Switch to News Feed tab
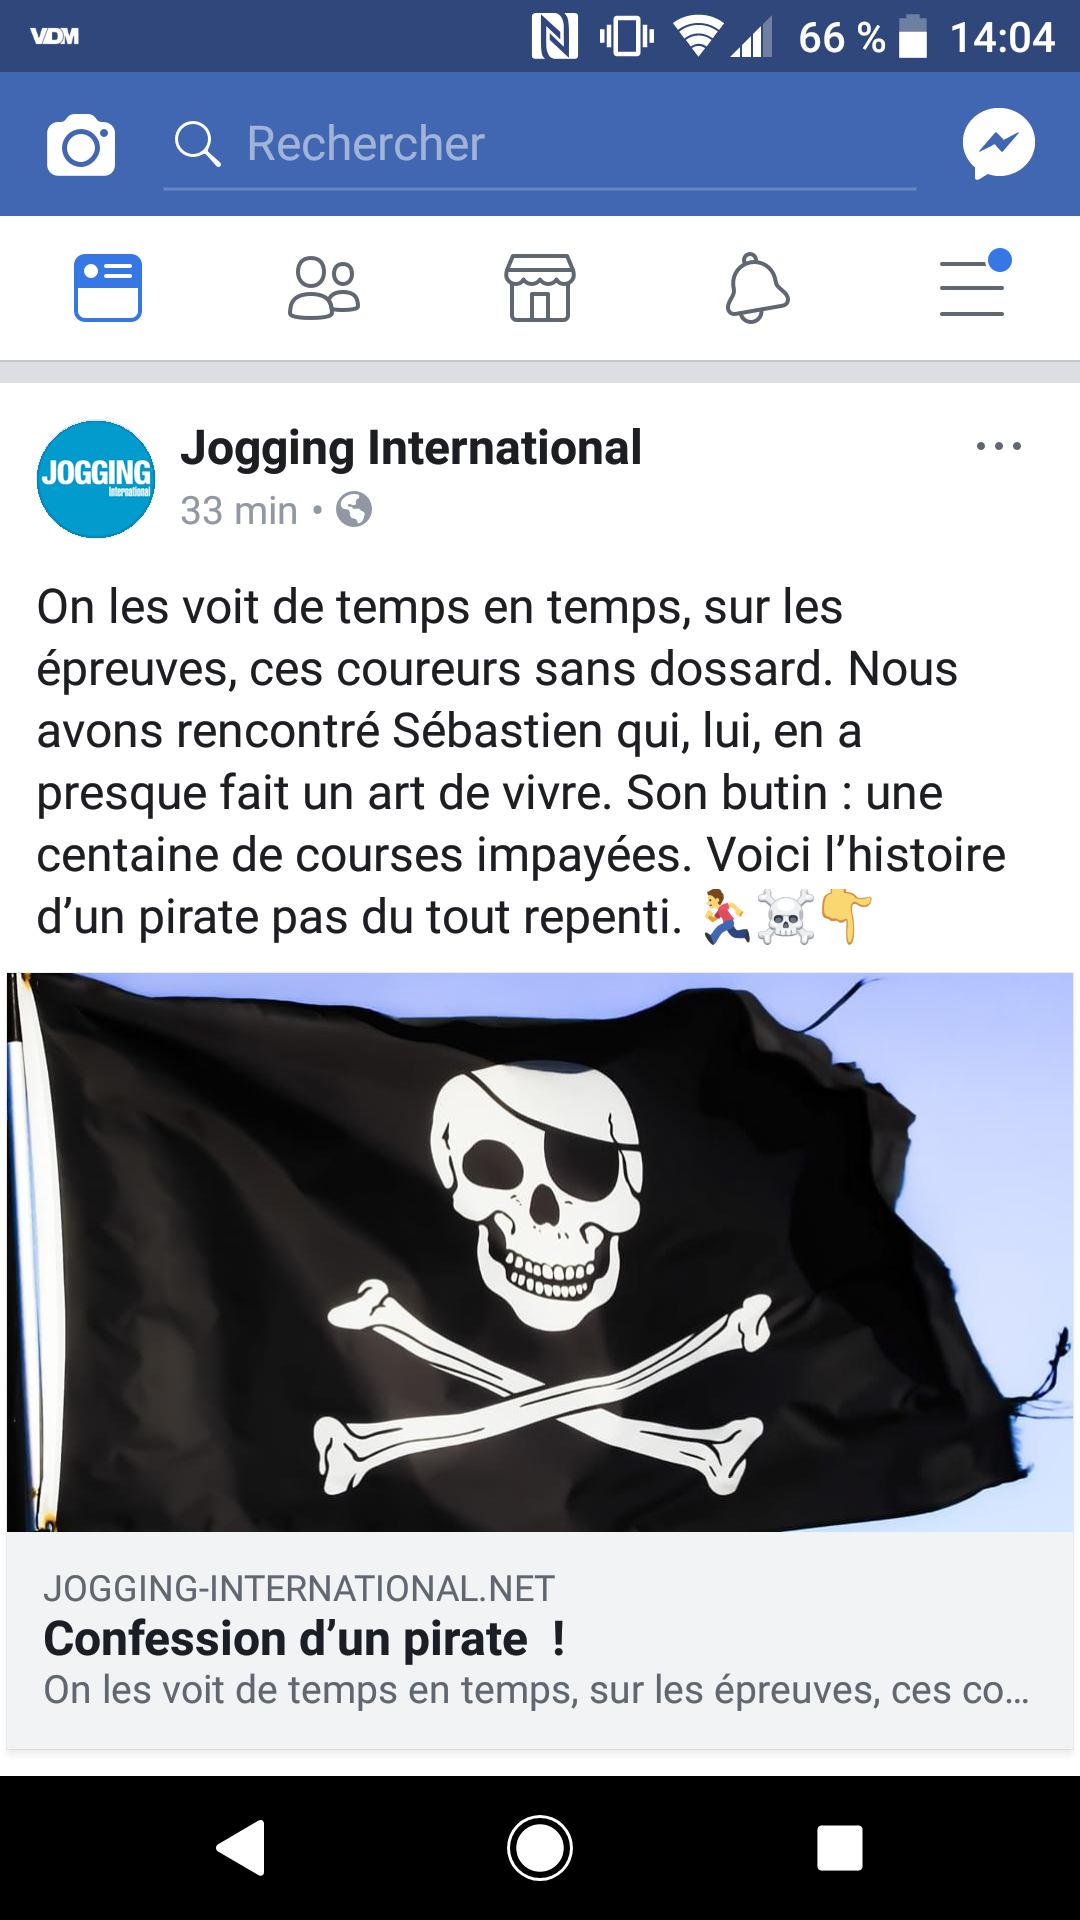Viewport: 1080px width, 1920px height. point(108,288)
